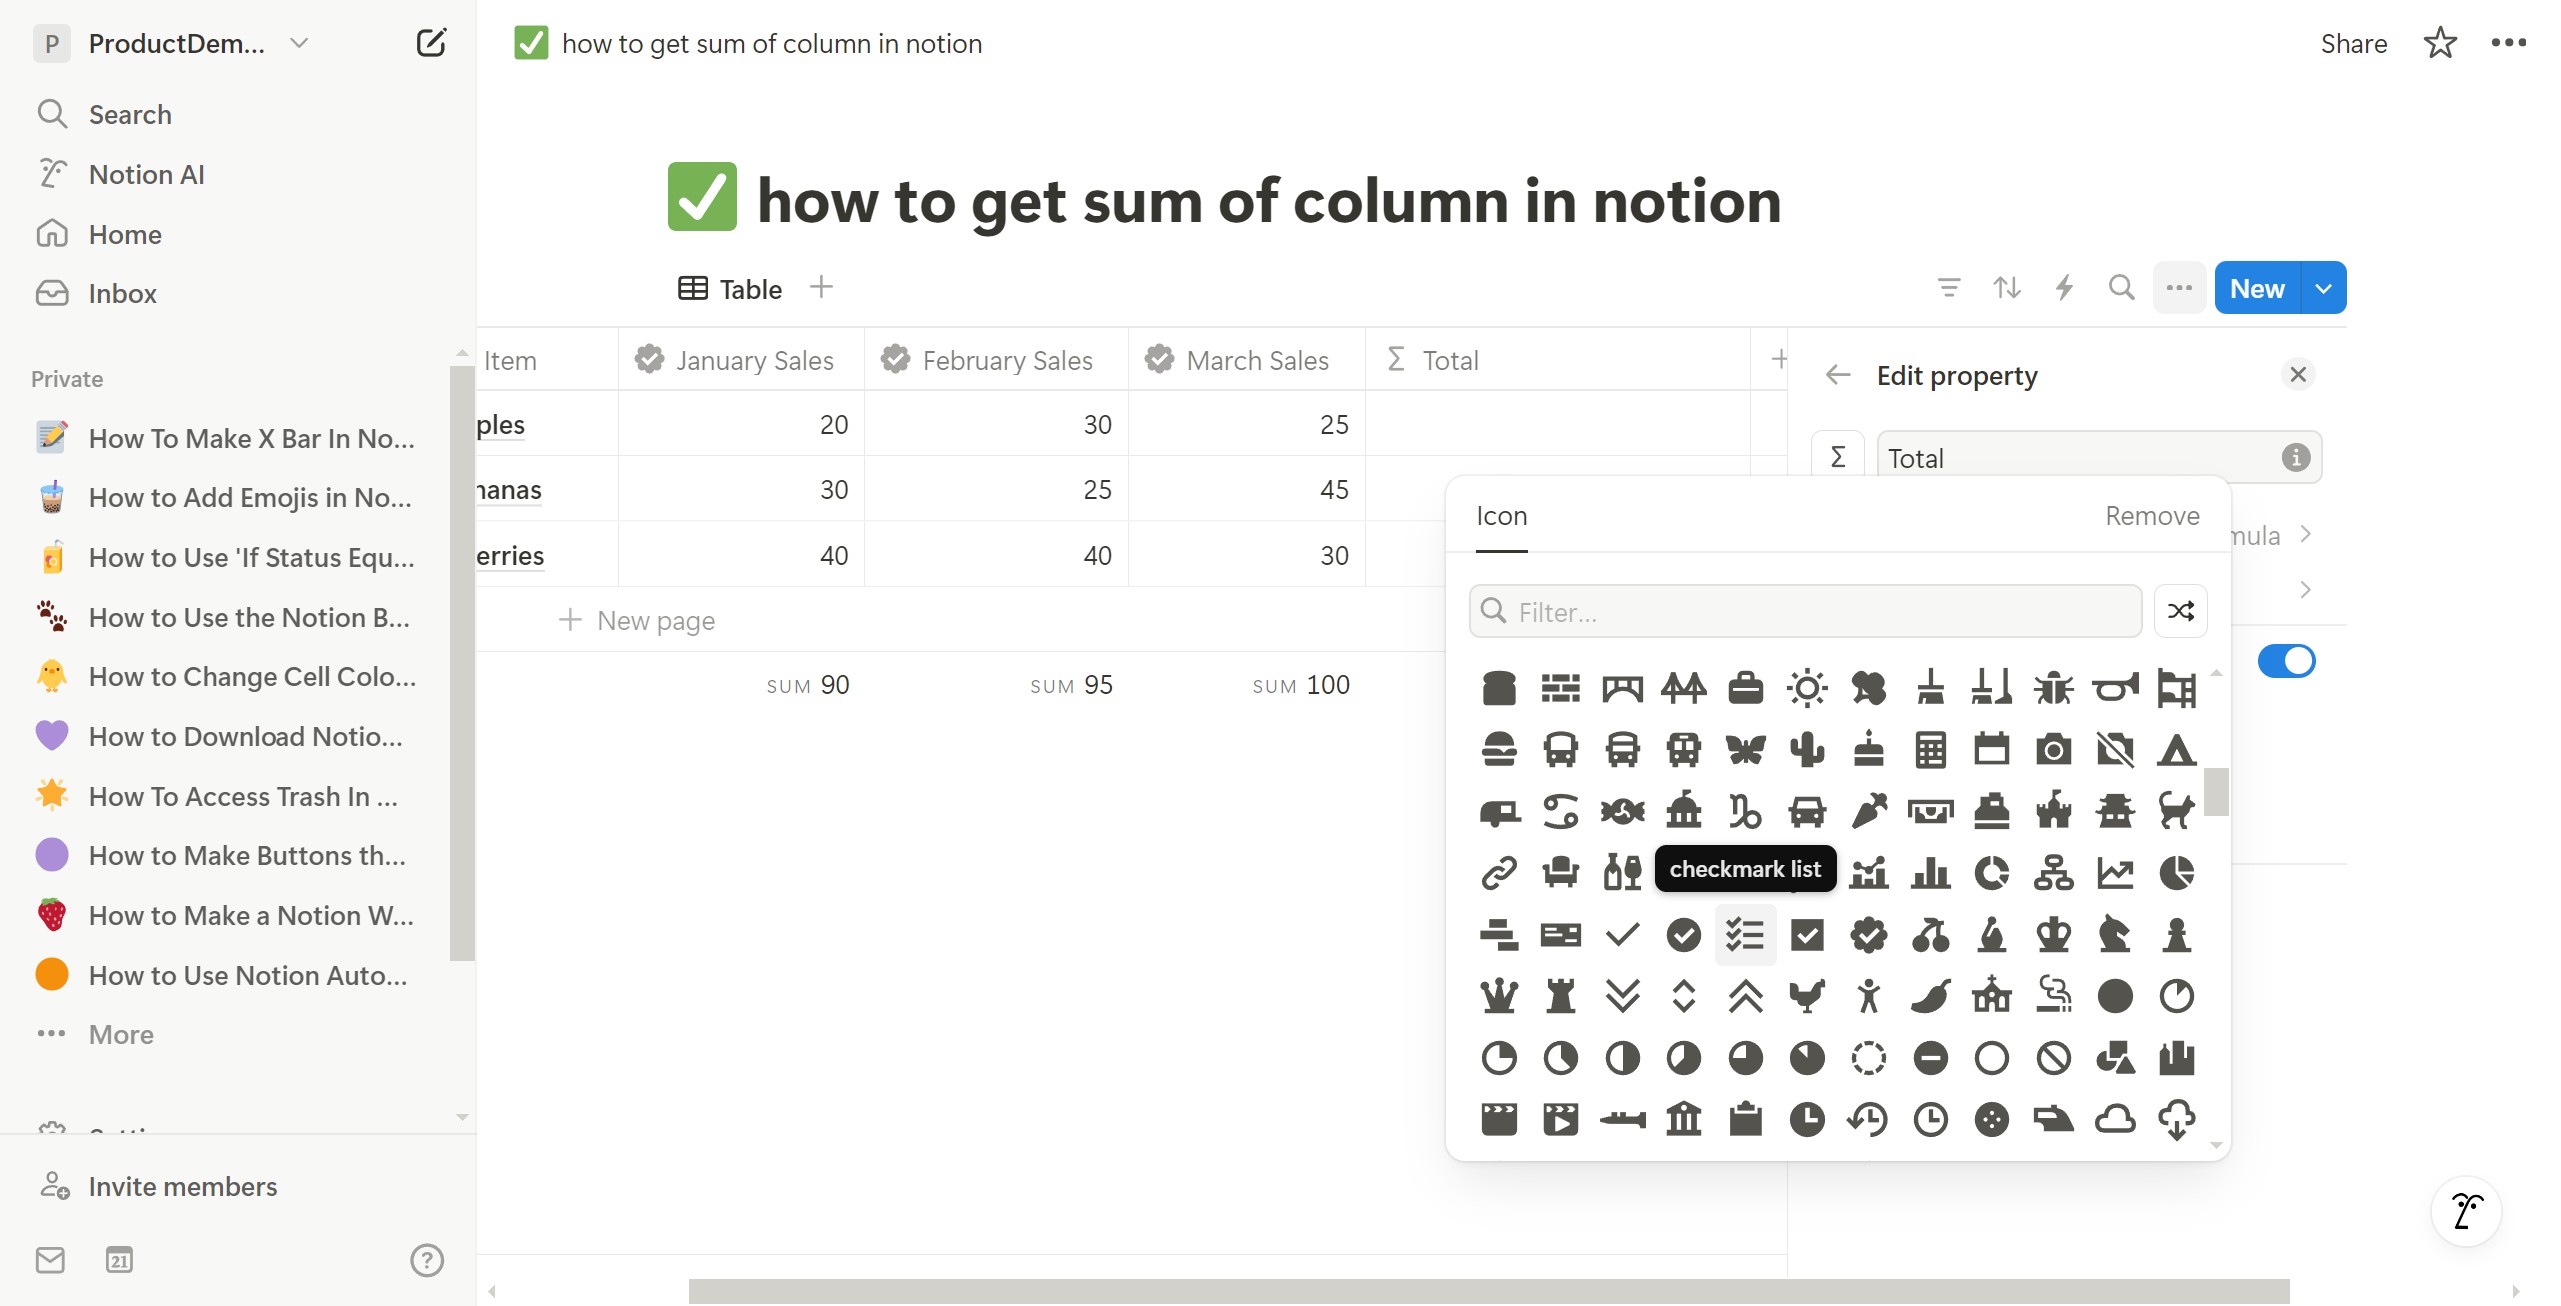Screen dimensions: 2561x1306
Task: Select the briefcase icon
Action: [x=1745, y=688]
